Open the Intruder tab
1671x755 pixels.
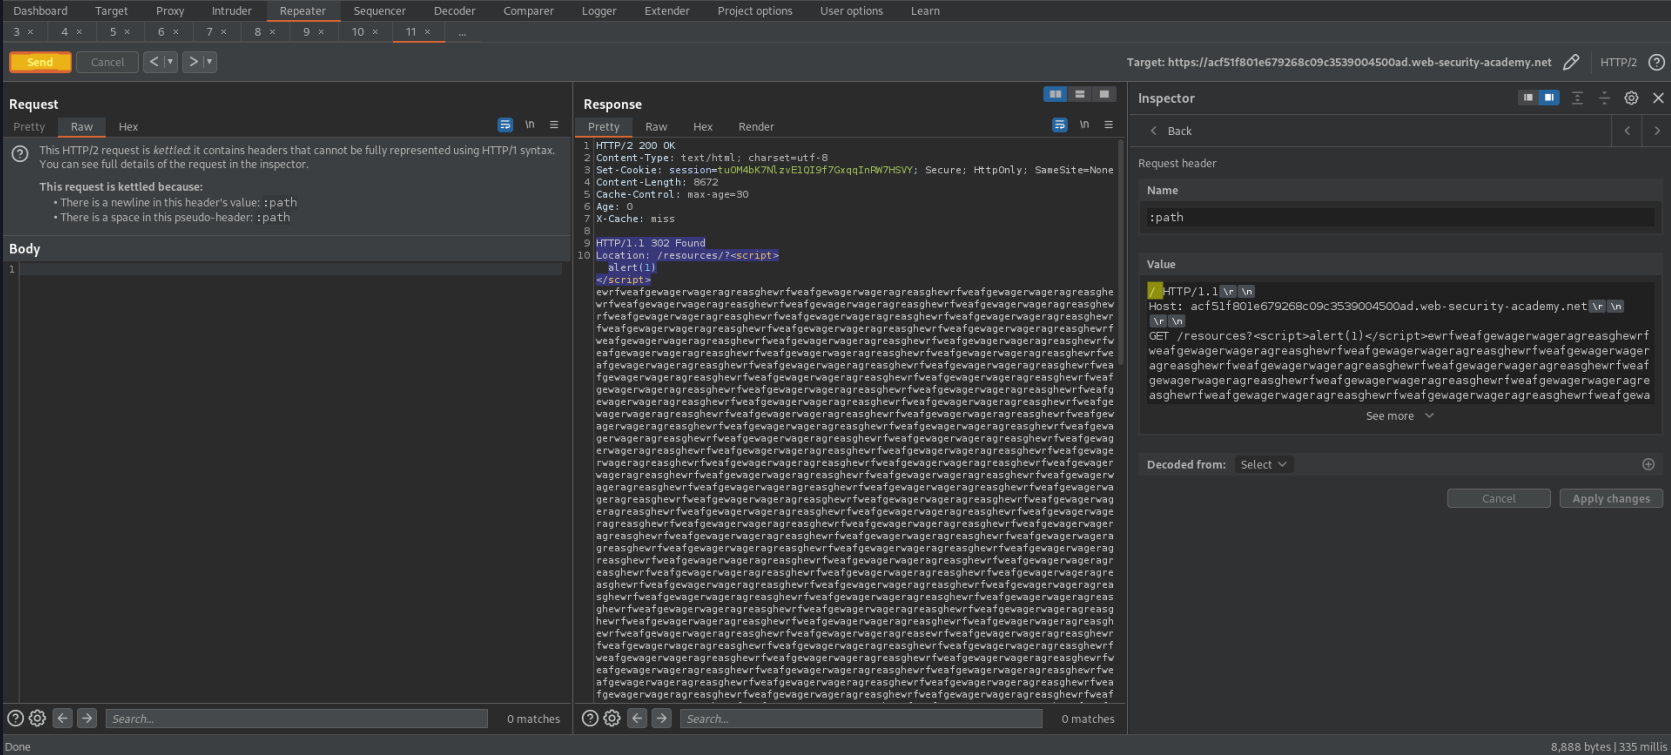(232, 11)
